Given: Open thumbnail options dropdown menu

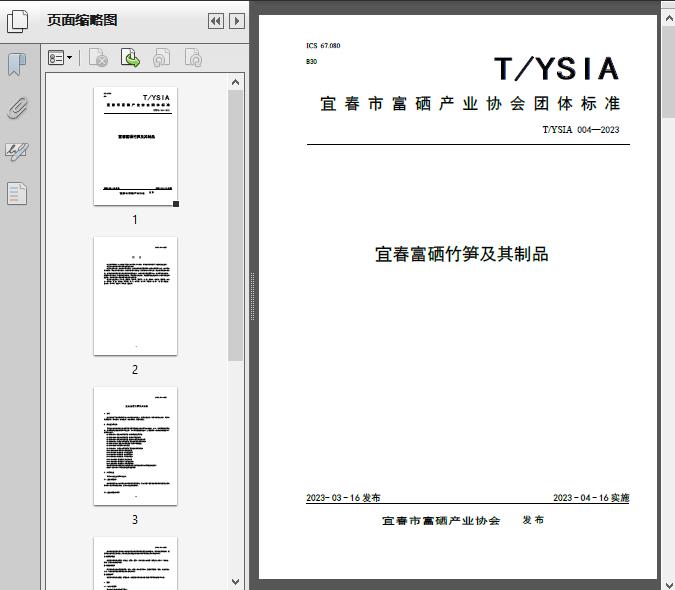Looking at the screenshot, I should pyautogui.click(x=60, y=58).
